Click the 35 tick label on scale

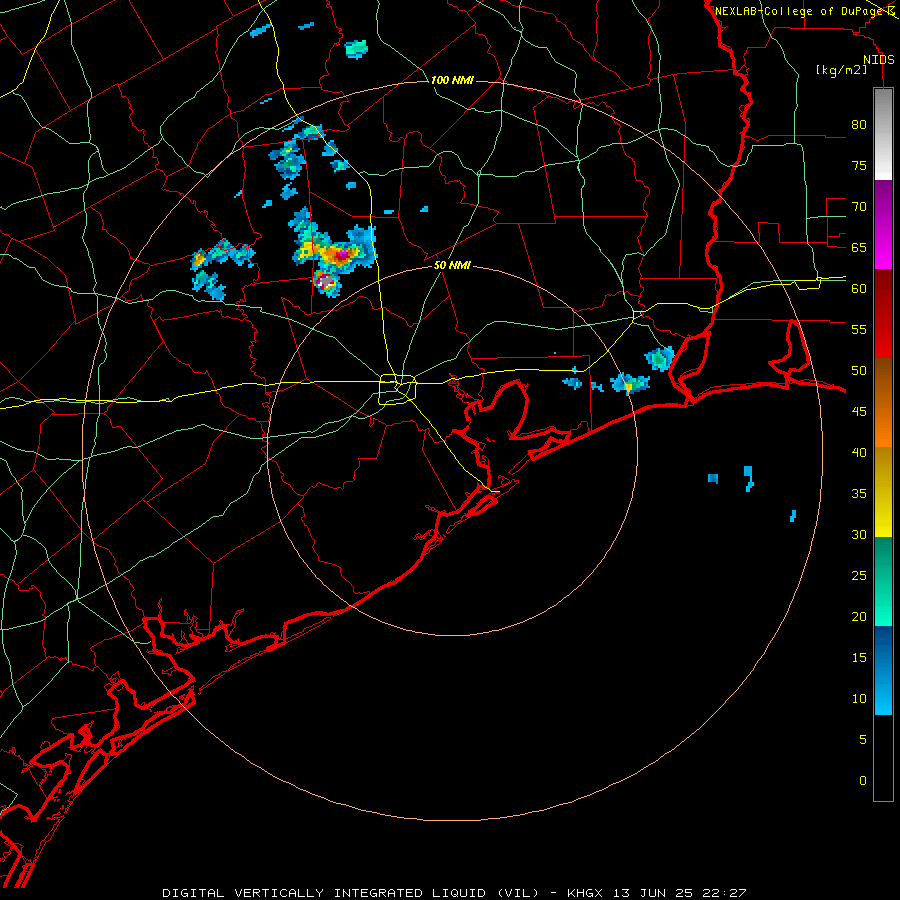[x=859, y=494]
